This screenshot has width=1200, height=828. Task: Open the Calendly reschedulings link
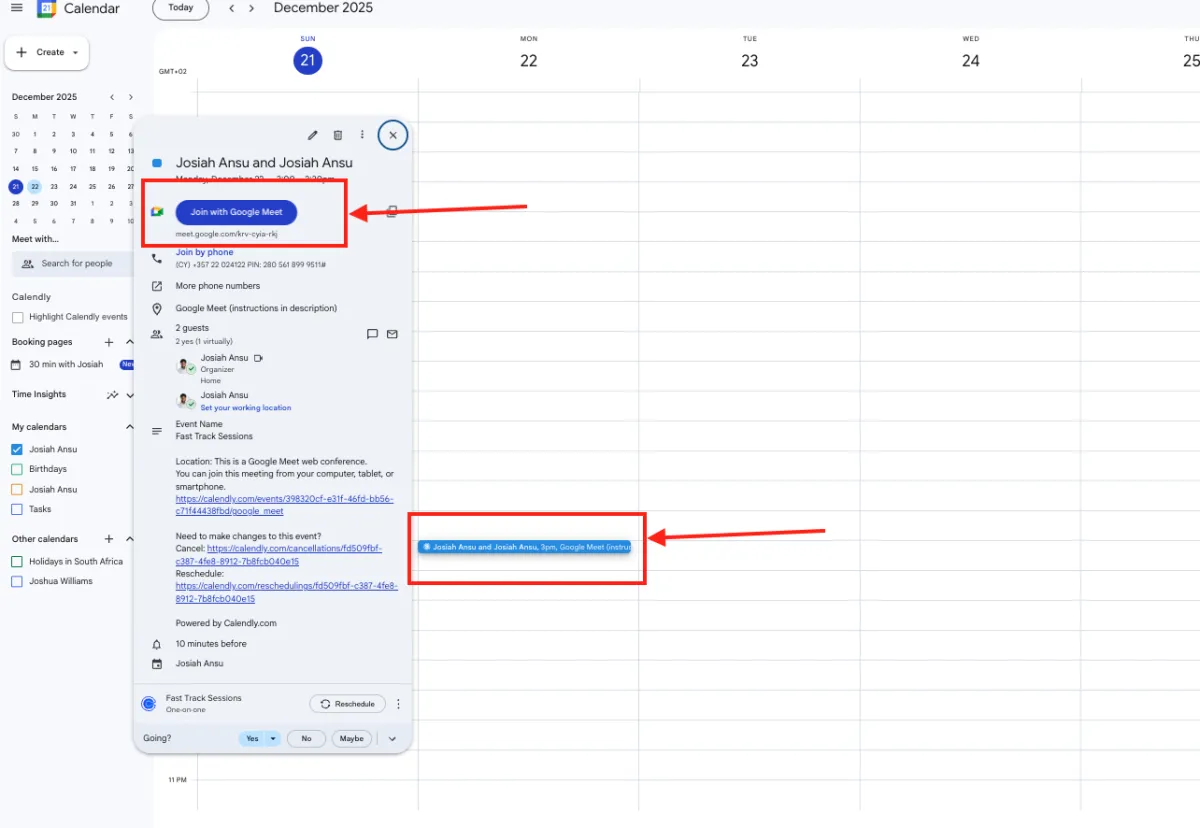coord(286,592)
